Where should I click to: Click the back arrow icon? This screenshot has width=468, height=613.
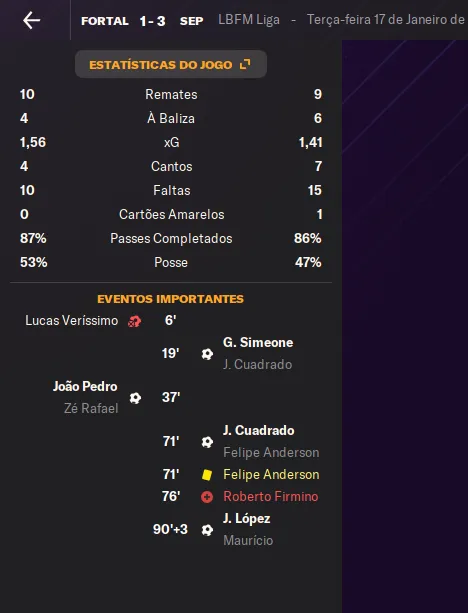(31, 20)
